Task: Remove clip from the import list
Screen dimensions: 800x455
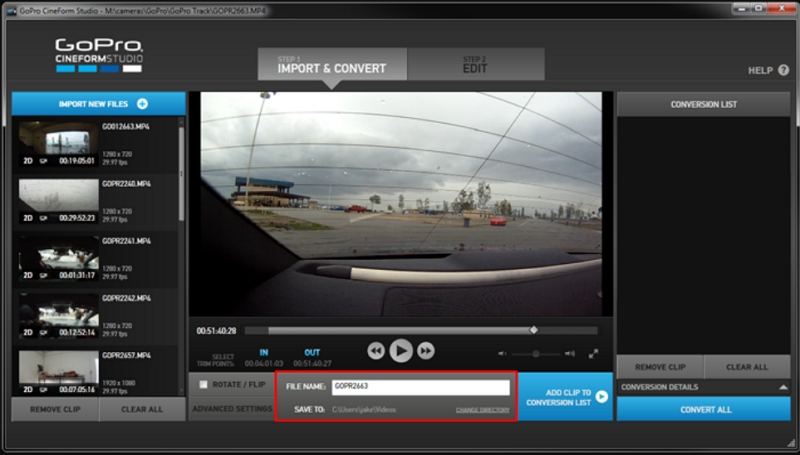Action: (x=55, y=409)
